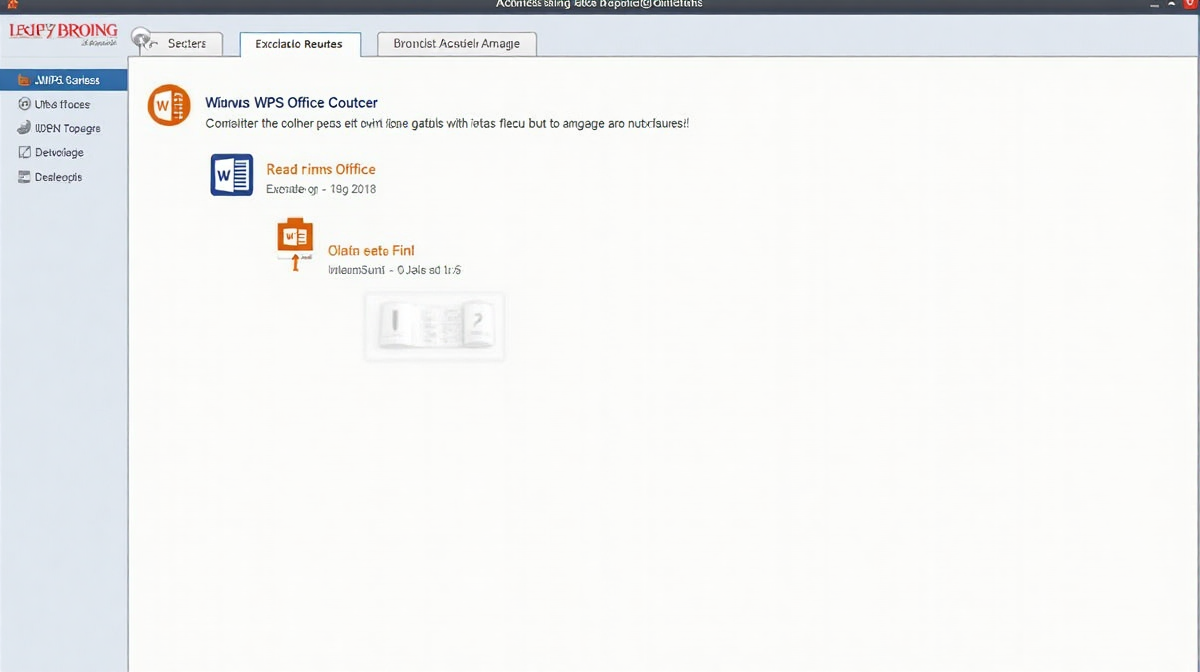Click the Desleopis sidebar icon
This screenshot has height=672, width=1200.
point(24,177)
